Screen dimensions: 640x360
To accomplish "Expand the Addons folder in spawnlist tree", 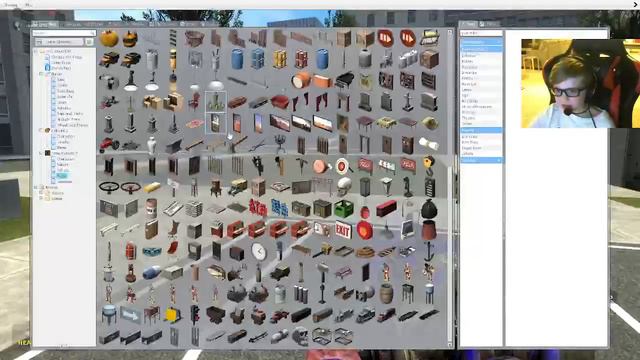I will (42, 193).
